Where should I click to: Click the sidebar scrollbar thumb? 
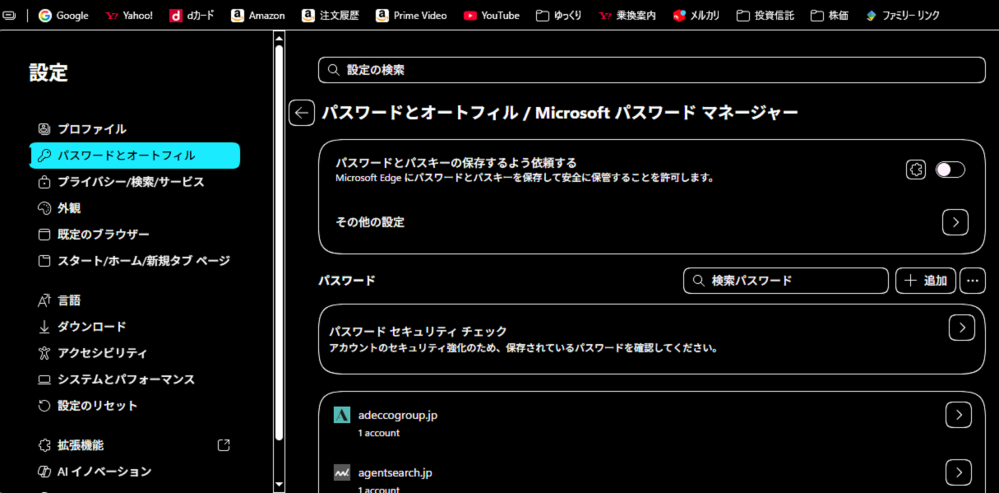(x=278, y=242)
